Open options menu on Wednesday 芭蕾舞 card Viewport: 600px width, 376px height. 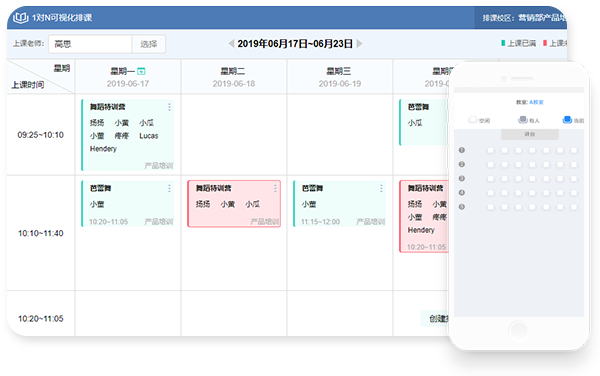[x=381, y=188]
